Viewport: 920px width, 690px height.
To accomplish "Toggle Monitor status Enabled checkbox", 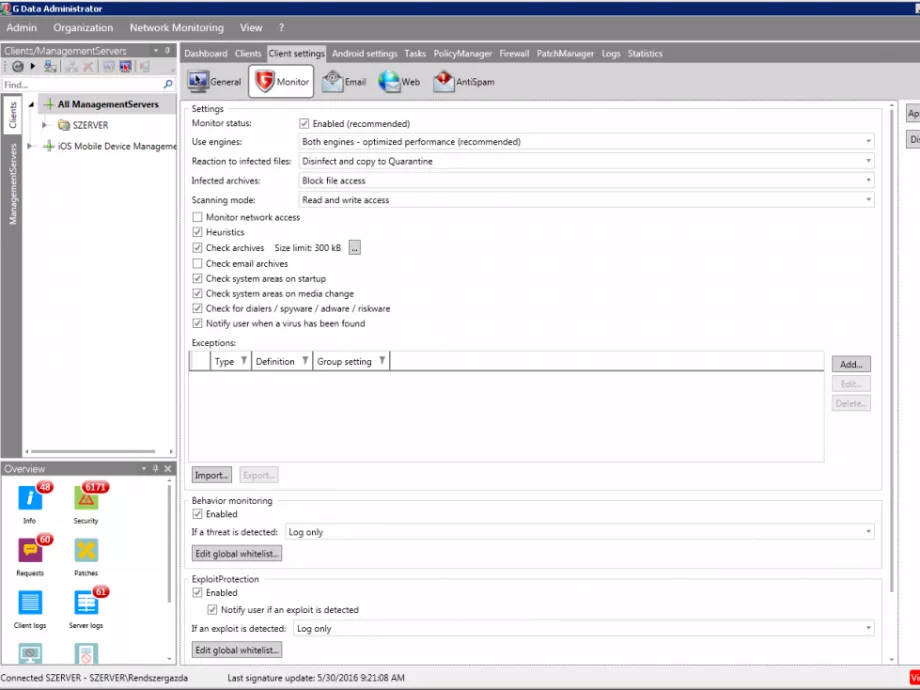I will pyautogui.click(x=304, y=123).
